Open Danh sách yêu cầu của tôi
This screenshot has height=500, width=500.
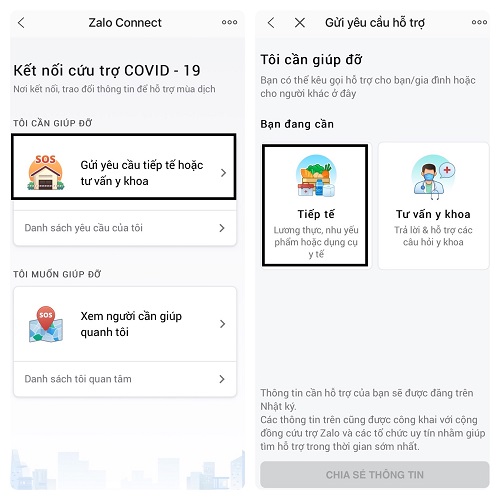[x=125, y=228]
